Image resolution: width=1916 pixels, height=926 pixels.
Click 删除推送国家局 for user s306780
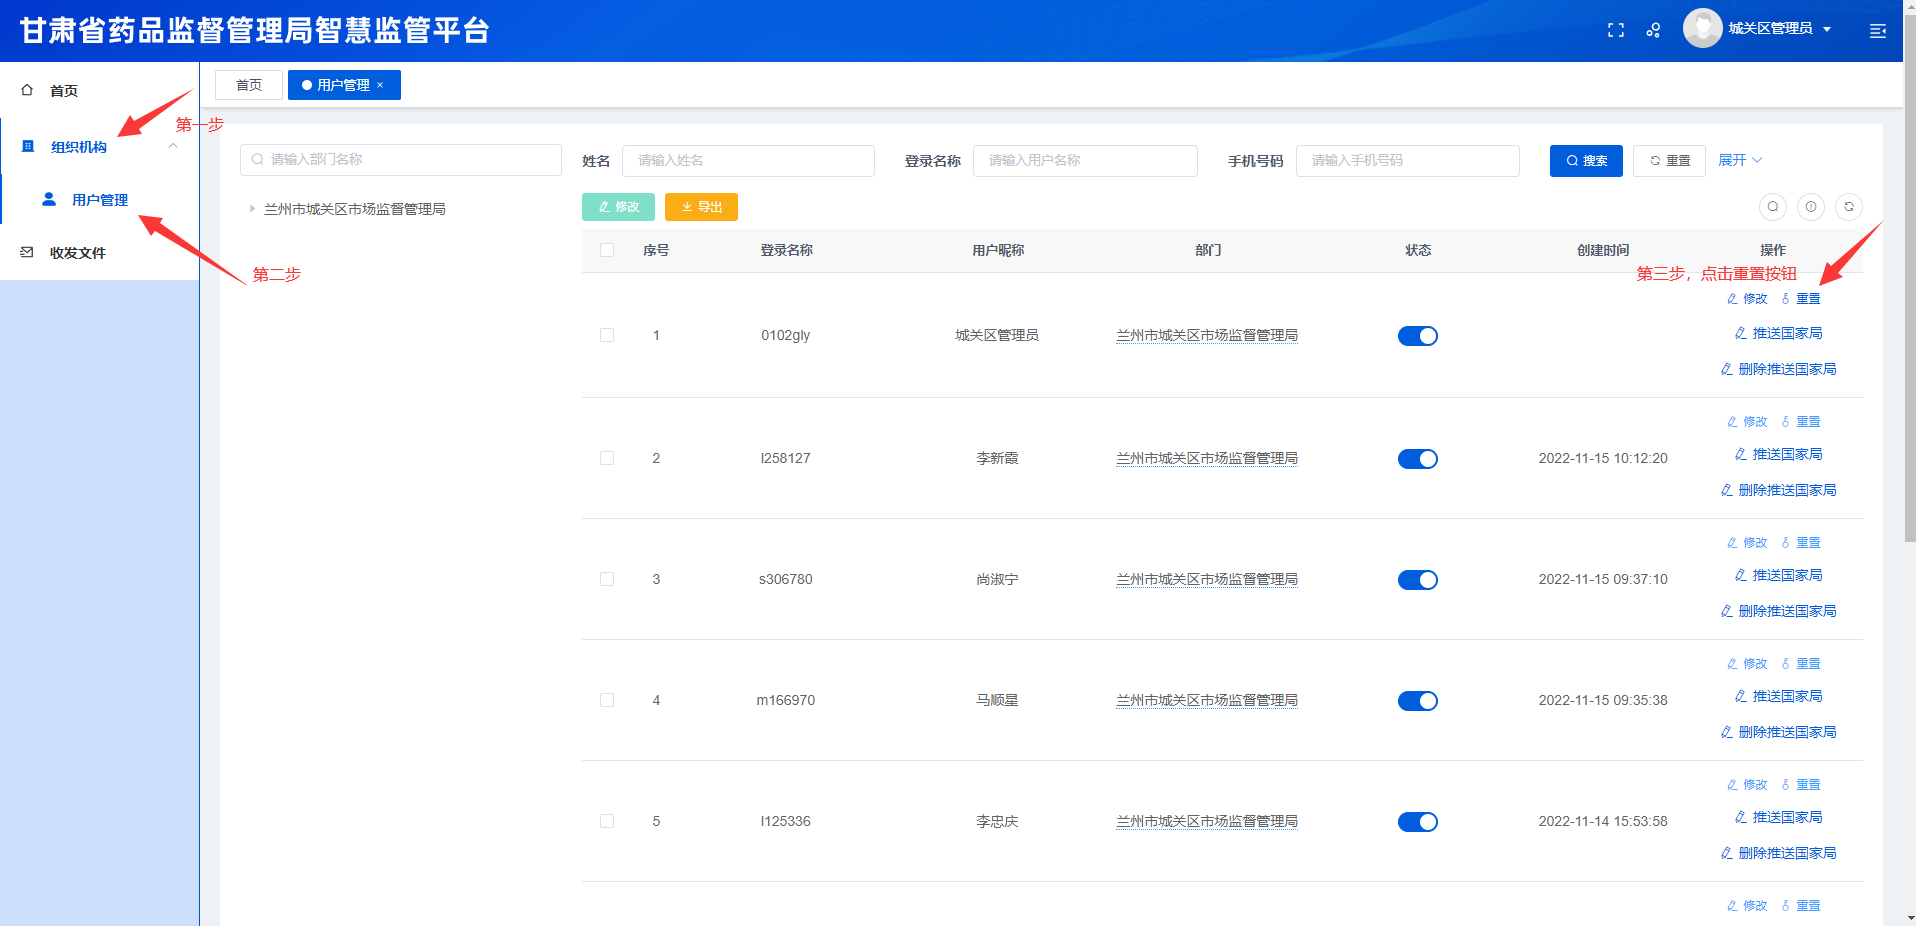pos(1778,611)
